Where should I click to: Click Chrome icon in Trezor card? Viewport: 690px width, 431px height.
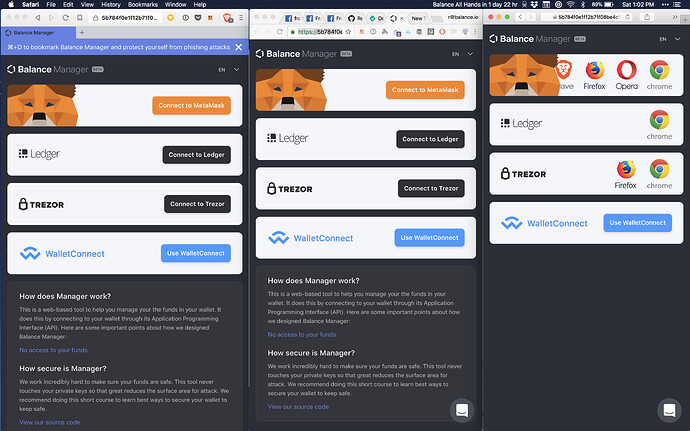coord(659,174)
